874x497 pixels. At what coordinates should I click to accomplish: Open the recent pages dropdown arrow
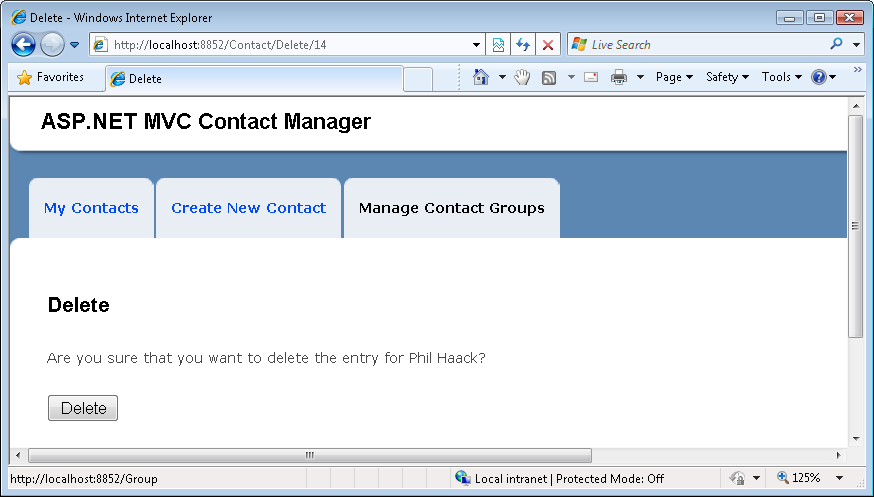(74, 45)
